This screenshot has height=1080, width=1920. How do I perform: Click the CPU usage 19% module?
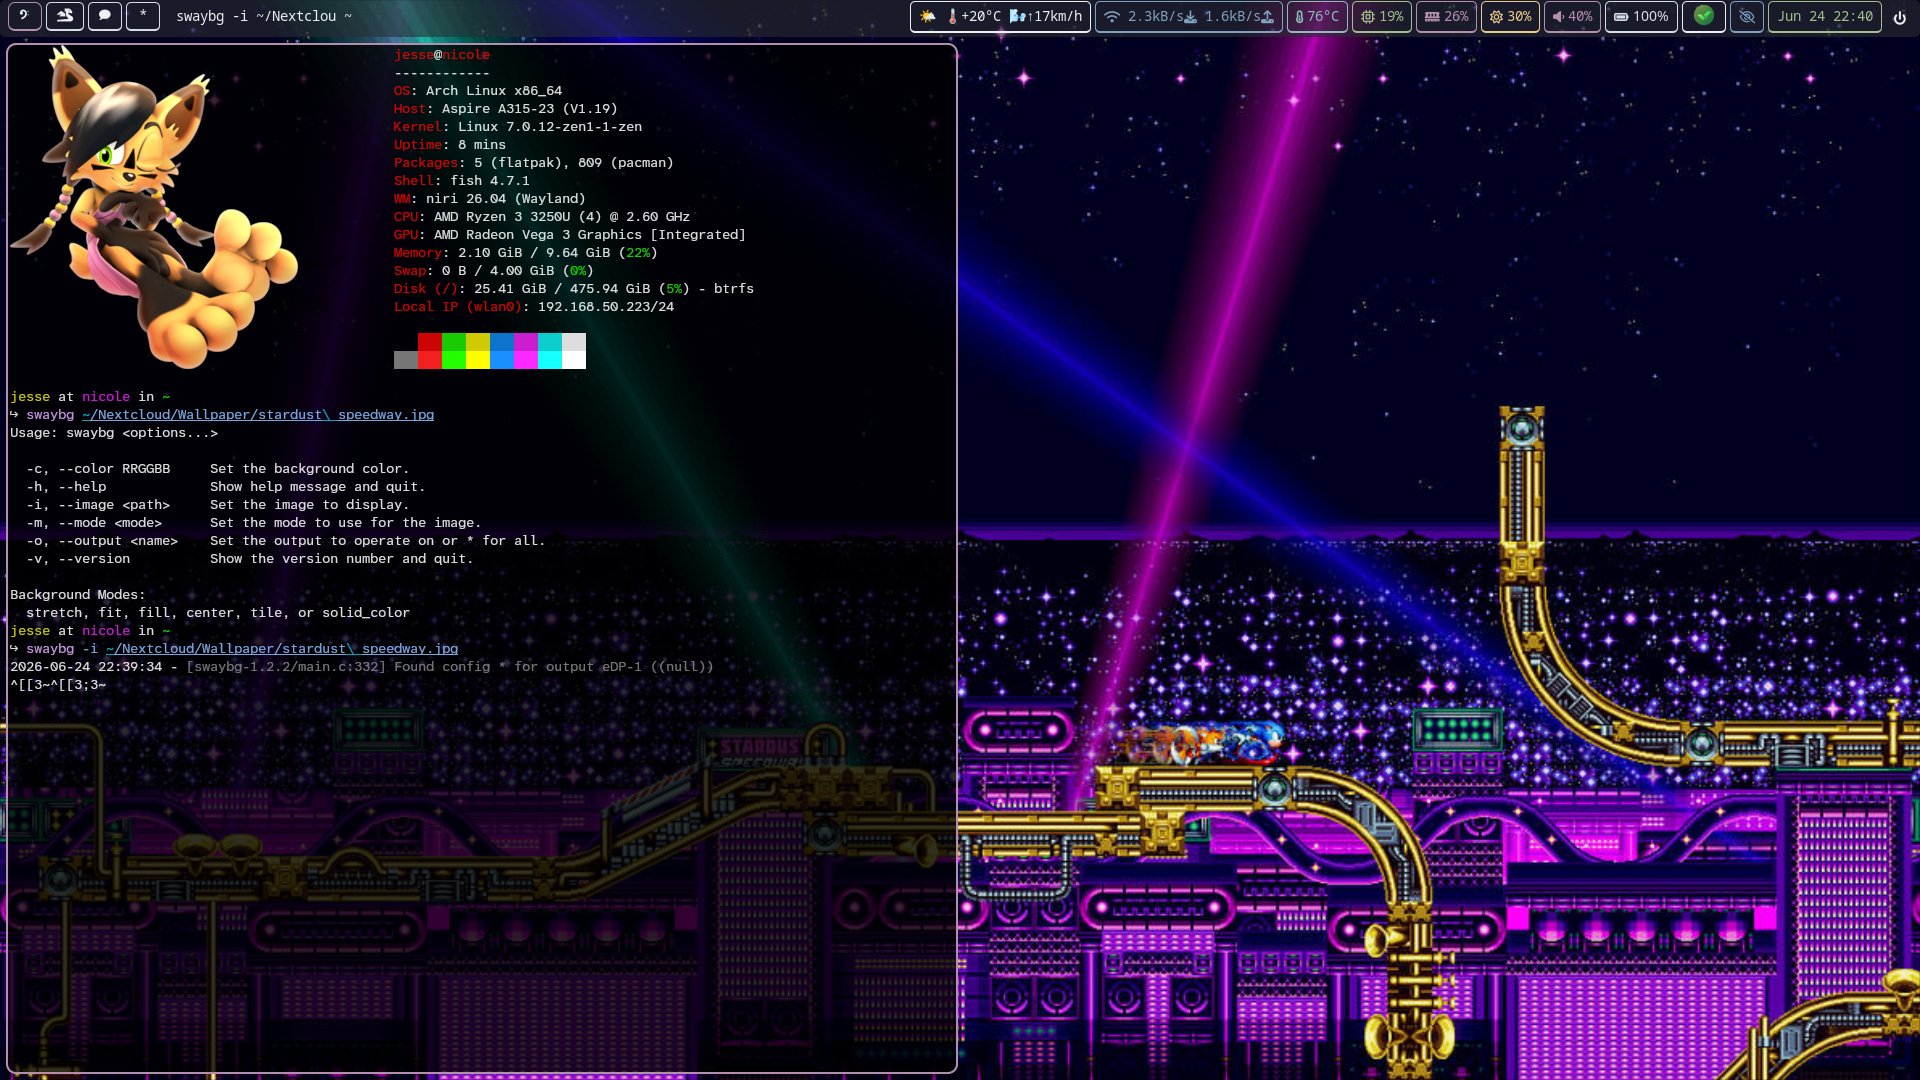click(1382, 16)
